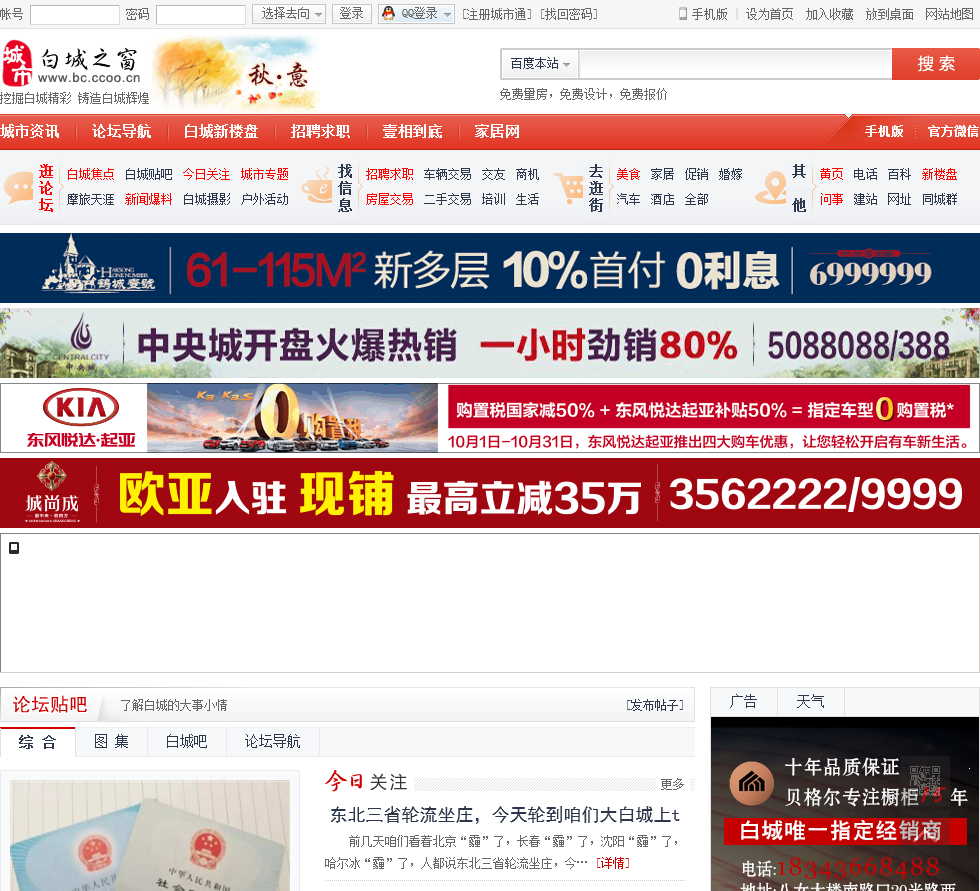Open the 壹相到底 menu item

412,132
